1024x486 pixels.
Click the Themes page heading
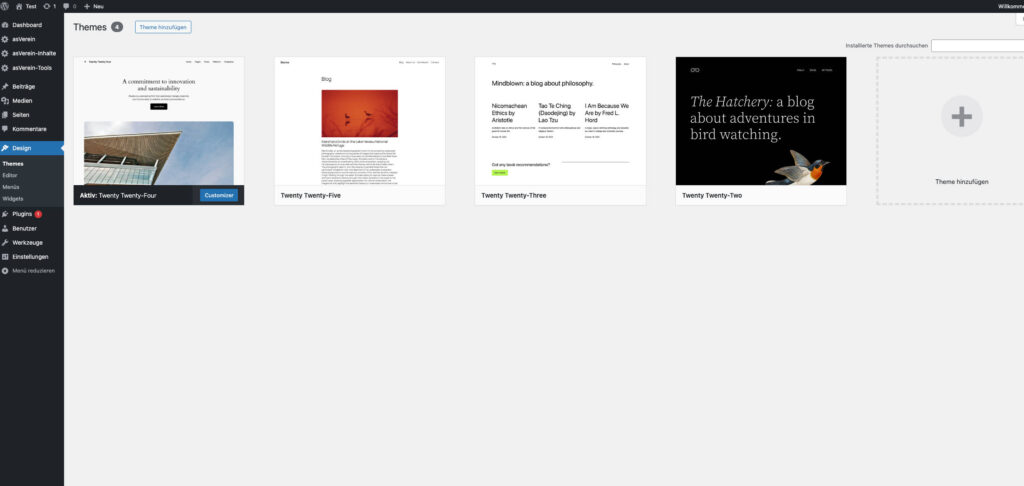click(x=89, y=27)
